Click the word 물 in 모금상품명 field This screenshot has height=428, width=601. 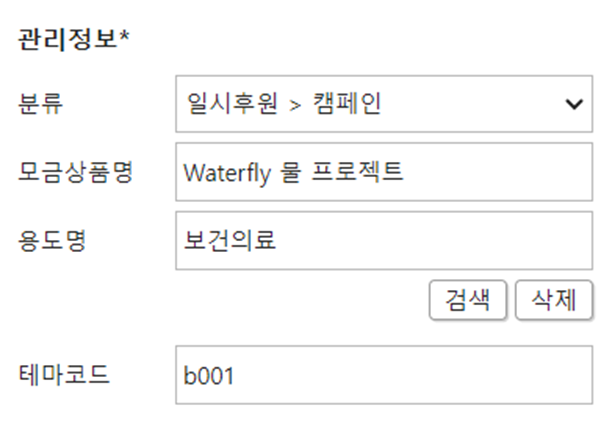(287, 171)
